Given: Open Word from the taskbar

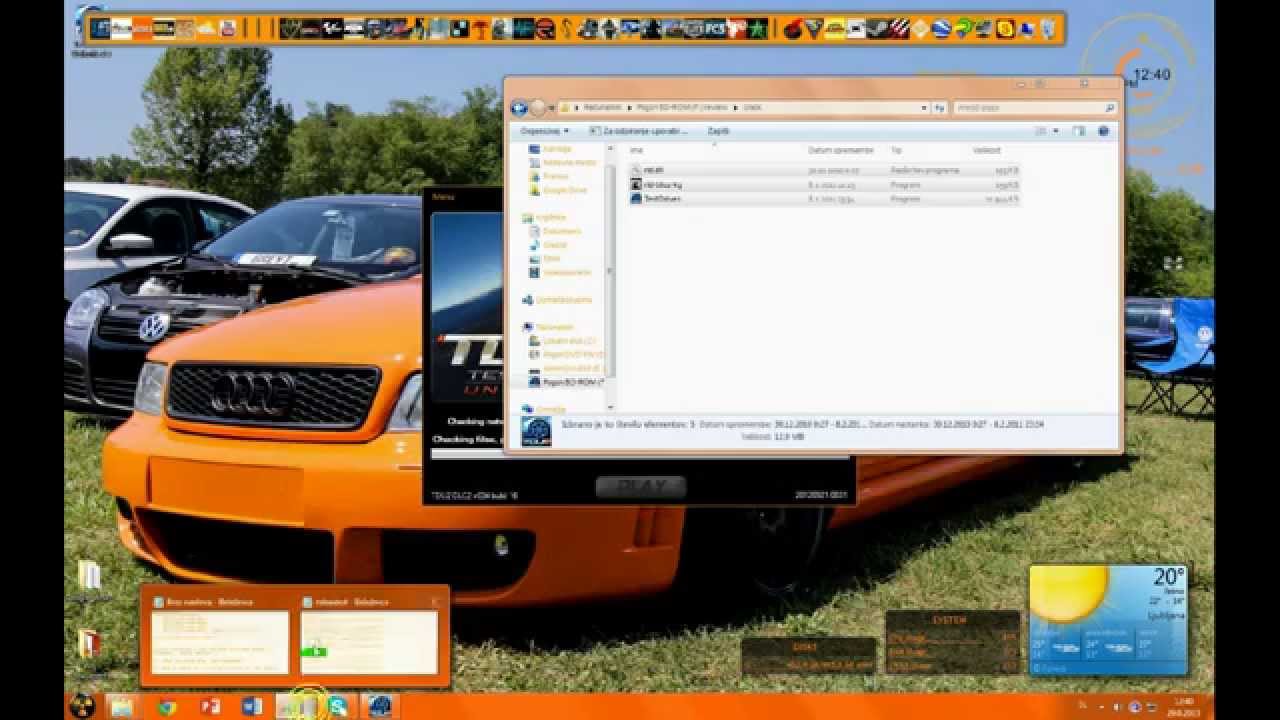Looking at the screenshot, I should tap(252, 707).
